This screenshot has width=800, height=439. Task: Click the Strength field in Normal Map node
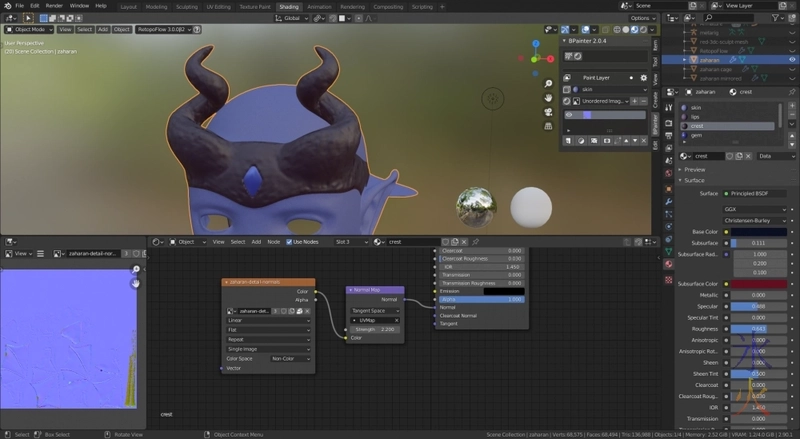point(375,328)
